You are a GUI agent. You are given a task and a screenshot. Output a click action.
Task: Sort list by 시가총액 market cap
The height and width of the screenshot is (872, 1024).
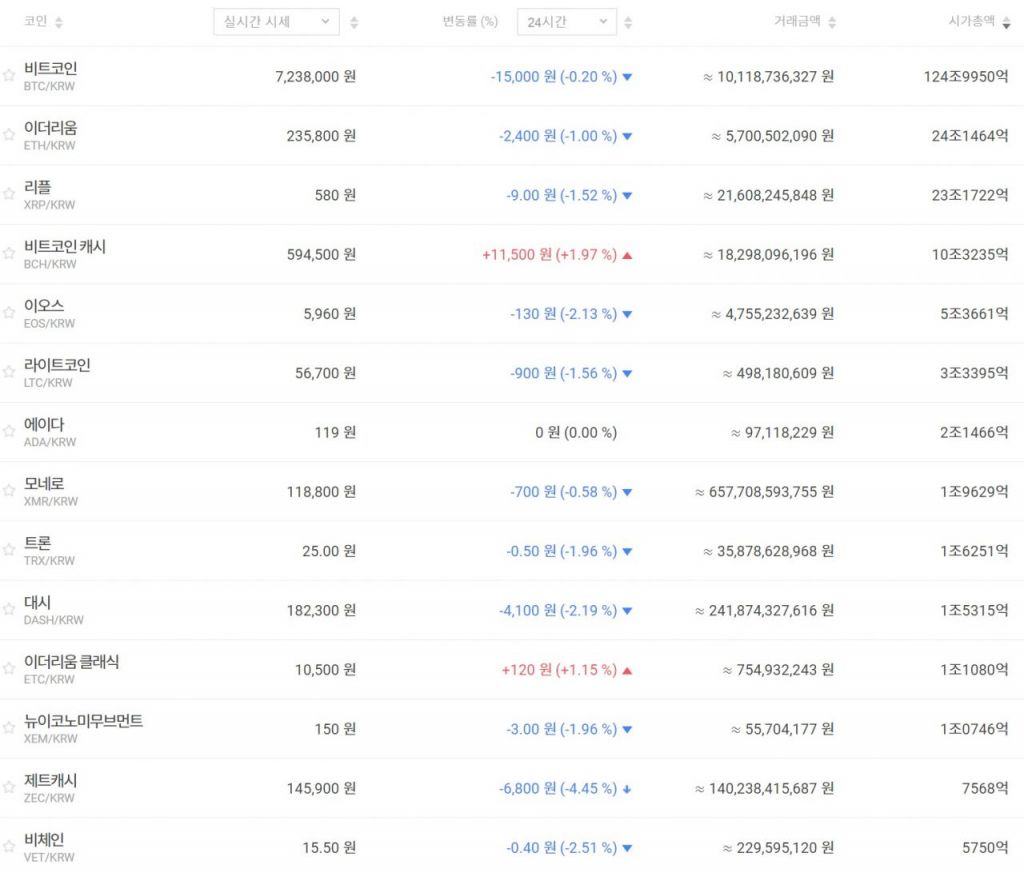point(1005,22)
